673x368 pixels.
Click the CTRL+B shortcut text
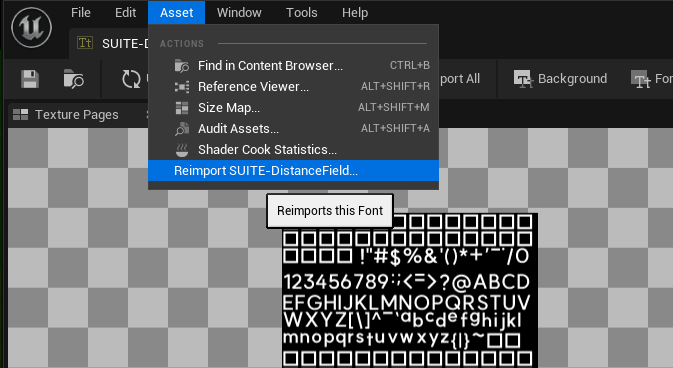pos(409,65)
